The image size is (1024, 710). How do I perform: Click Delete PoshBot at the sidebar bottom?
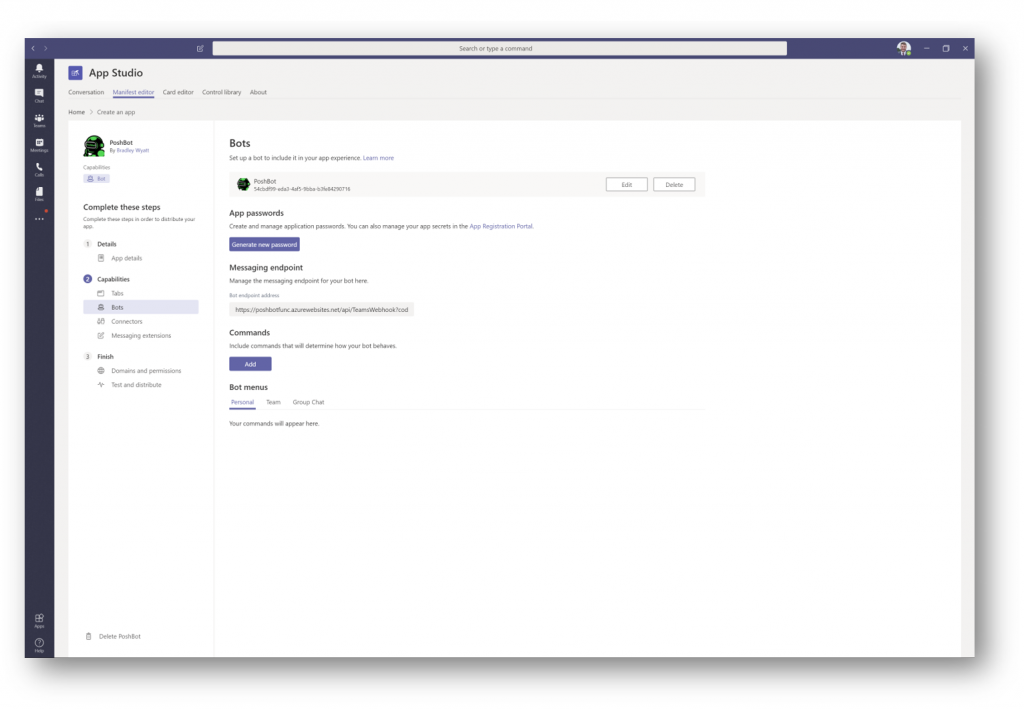click(x=113, y=636)
